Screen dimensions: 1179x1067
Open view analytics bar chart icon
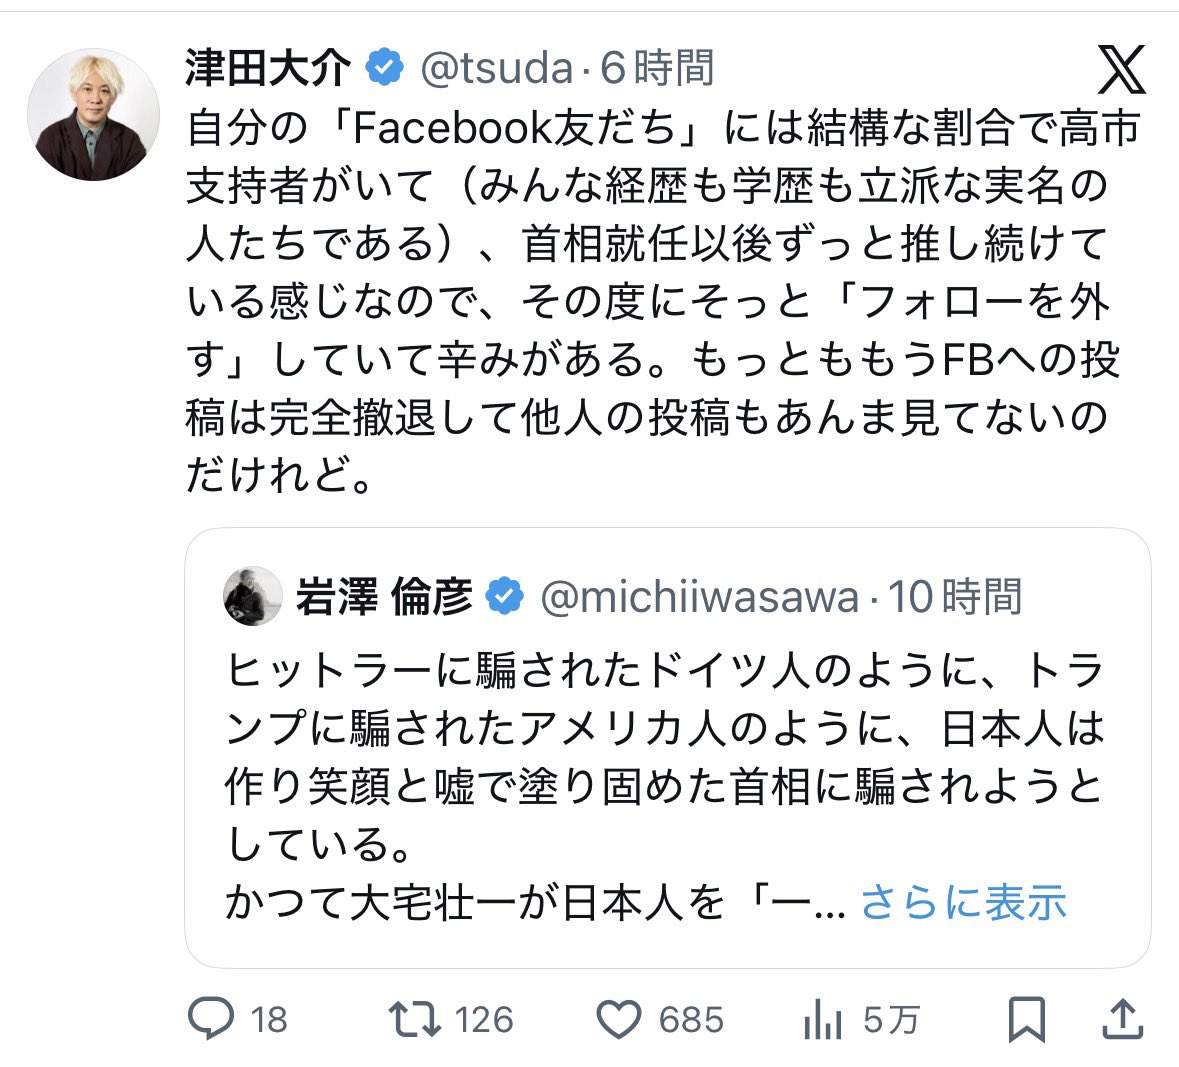click(x=822, y=1019)
